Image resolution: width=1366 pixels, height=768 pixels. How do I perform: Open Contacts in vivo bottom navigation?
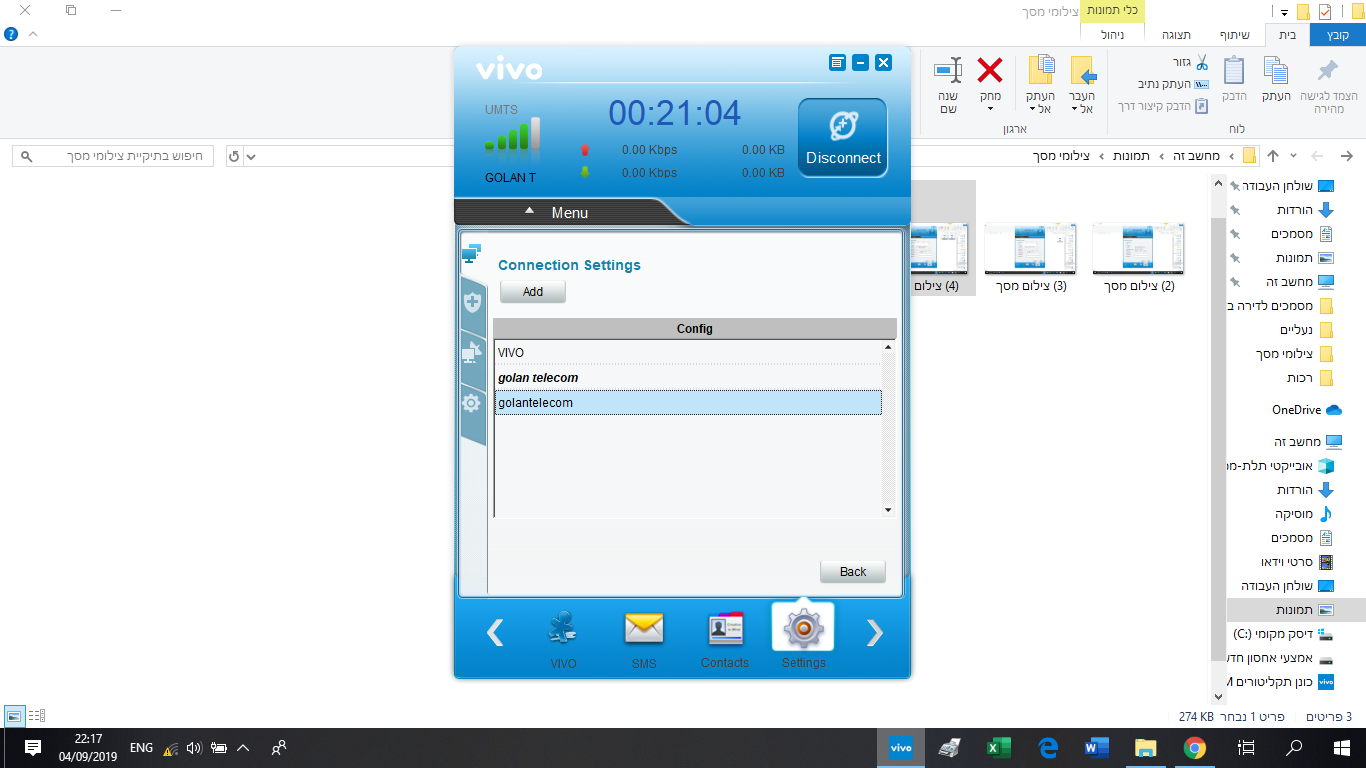click(725, 639)
